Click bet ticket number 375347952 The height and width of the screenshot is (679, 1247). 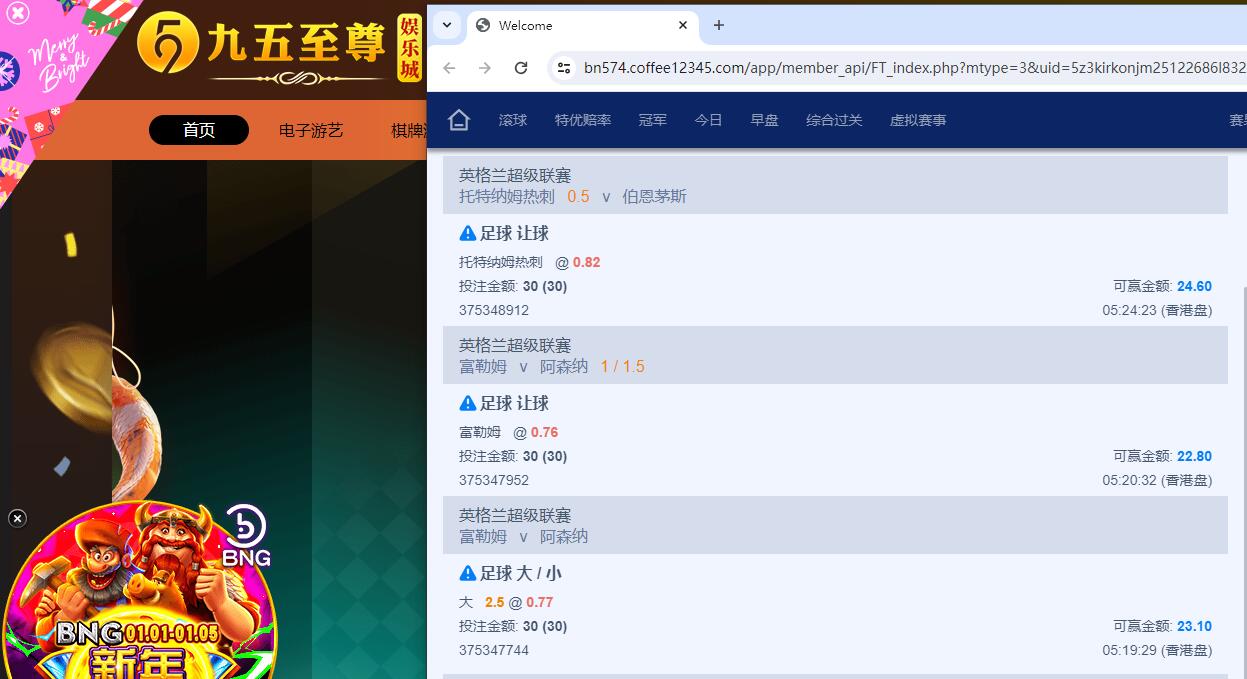point(494,480)
